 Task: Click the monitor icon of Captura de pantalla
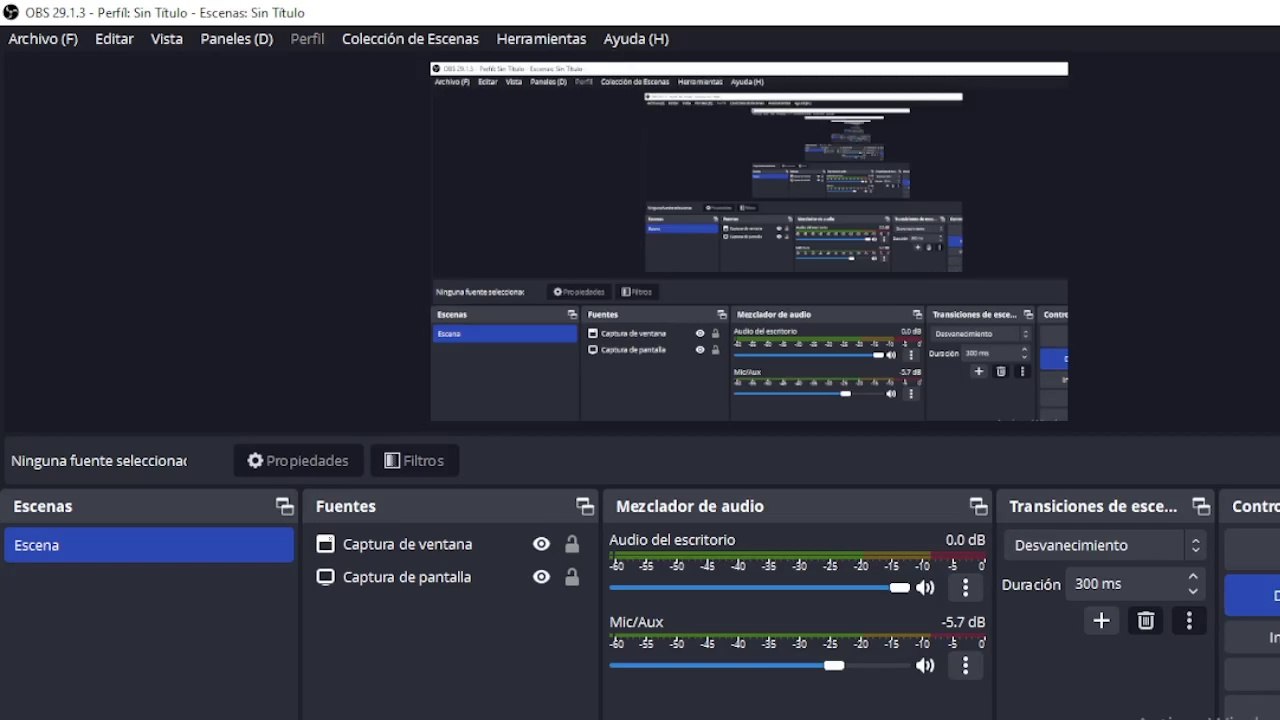pos(325,577)
